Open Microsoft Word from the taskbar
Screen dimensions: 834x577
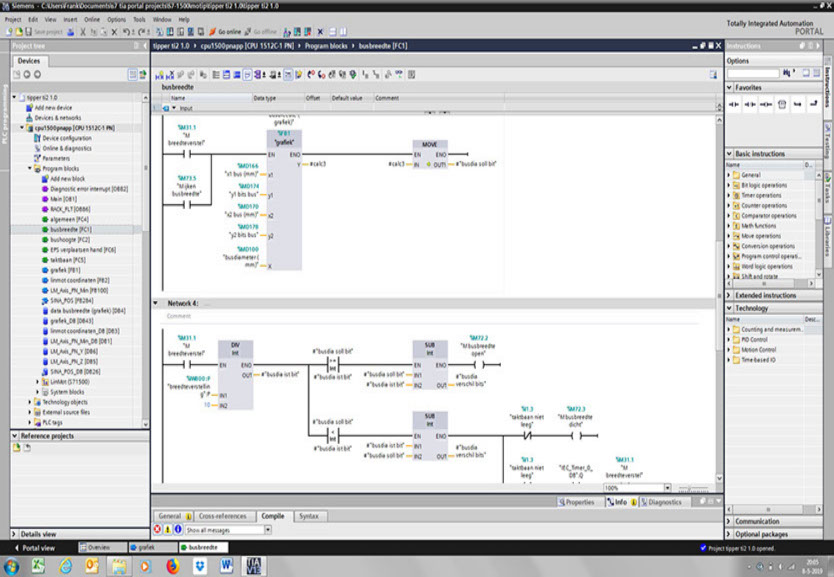click(227, 566)
